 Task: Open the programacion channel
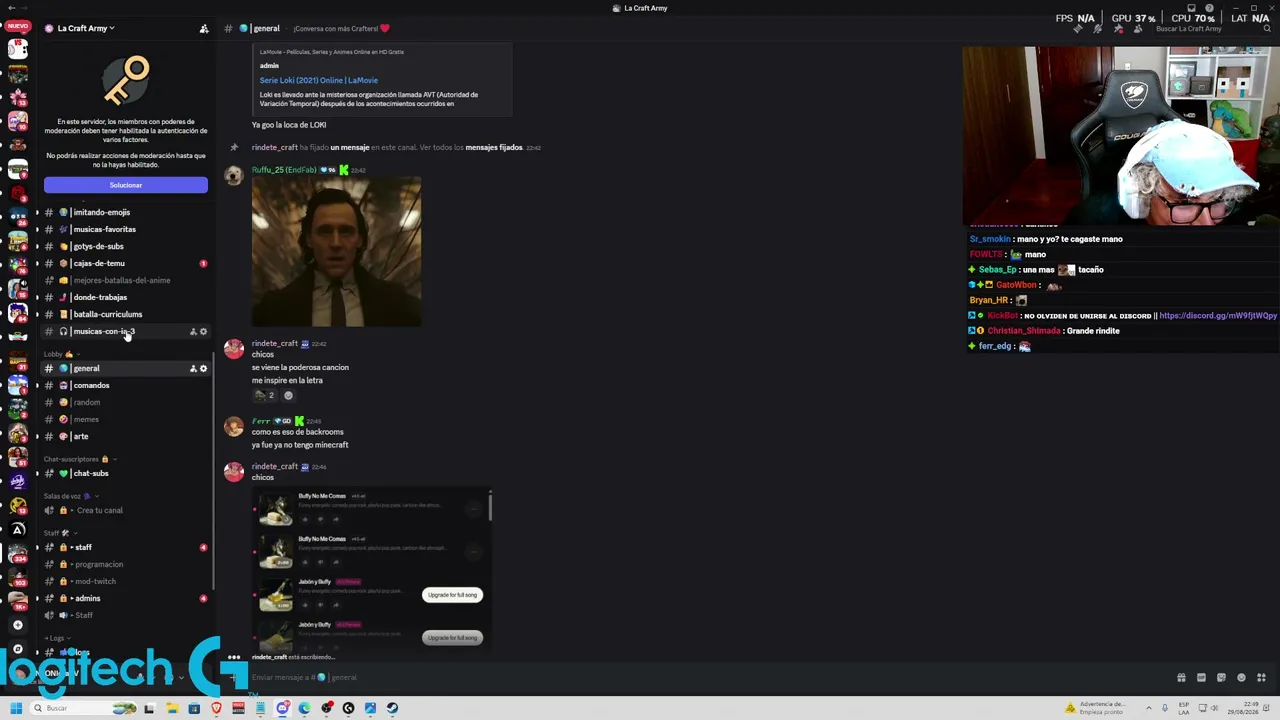tap(125, 565)
